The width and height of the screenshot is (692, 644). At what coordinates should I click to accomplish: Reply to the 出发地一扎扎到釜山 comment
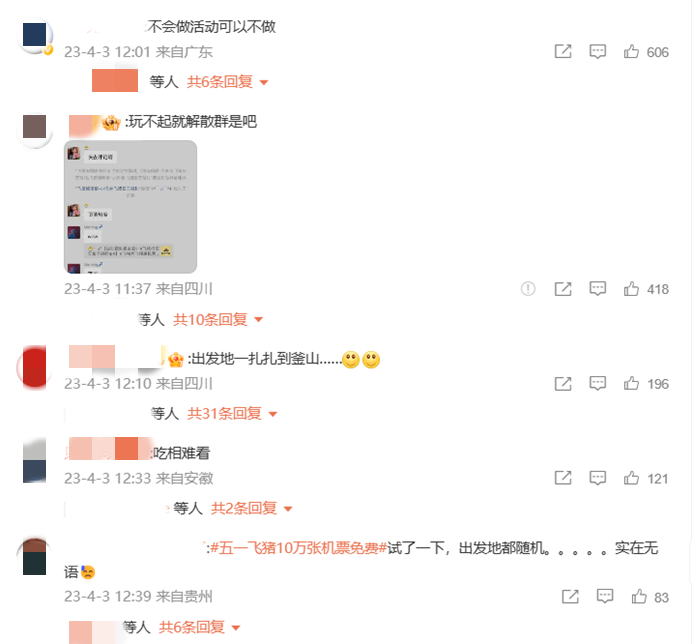point(597,384)
